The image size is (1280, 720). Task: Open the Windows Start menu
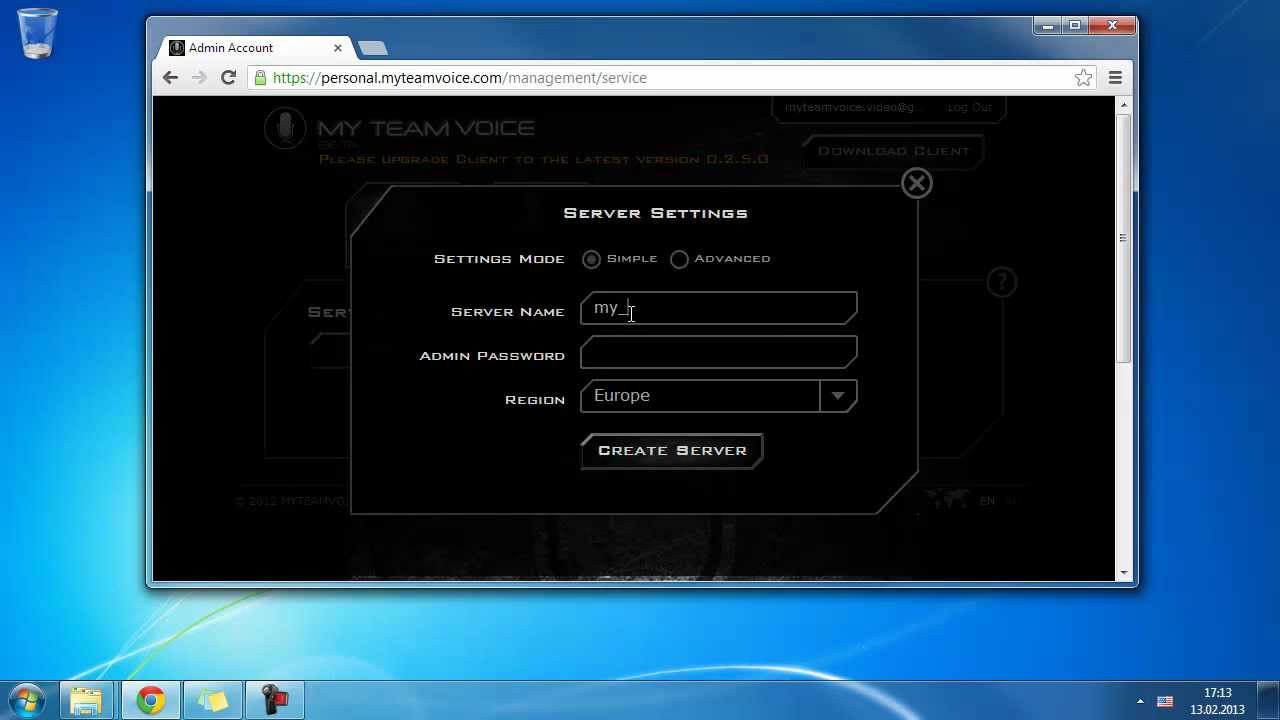tap(27, 700)
